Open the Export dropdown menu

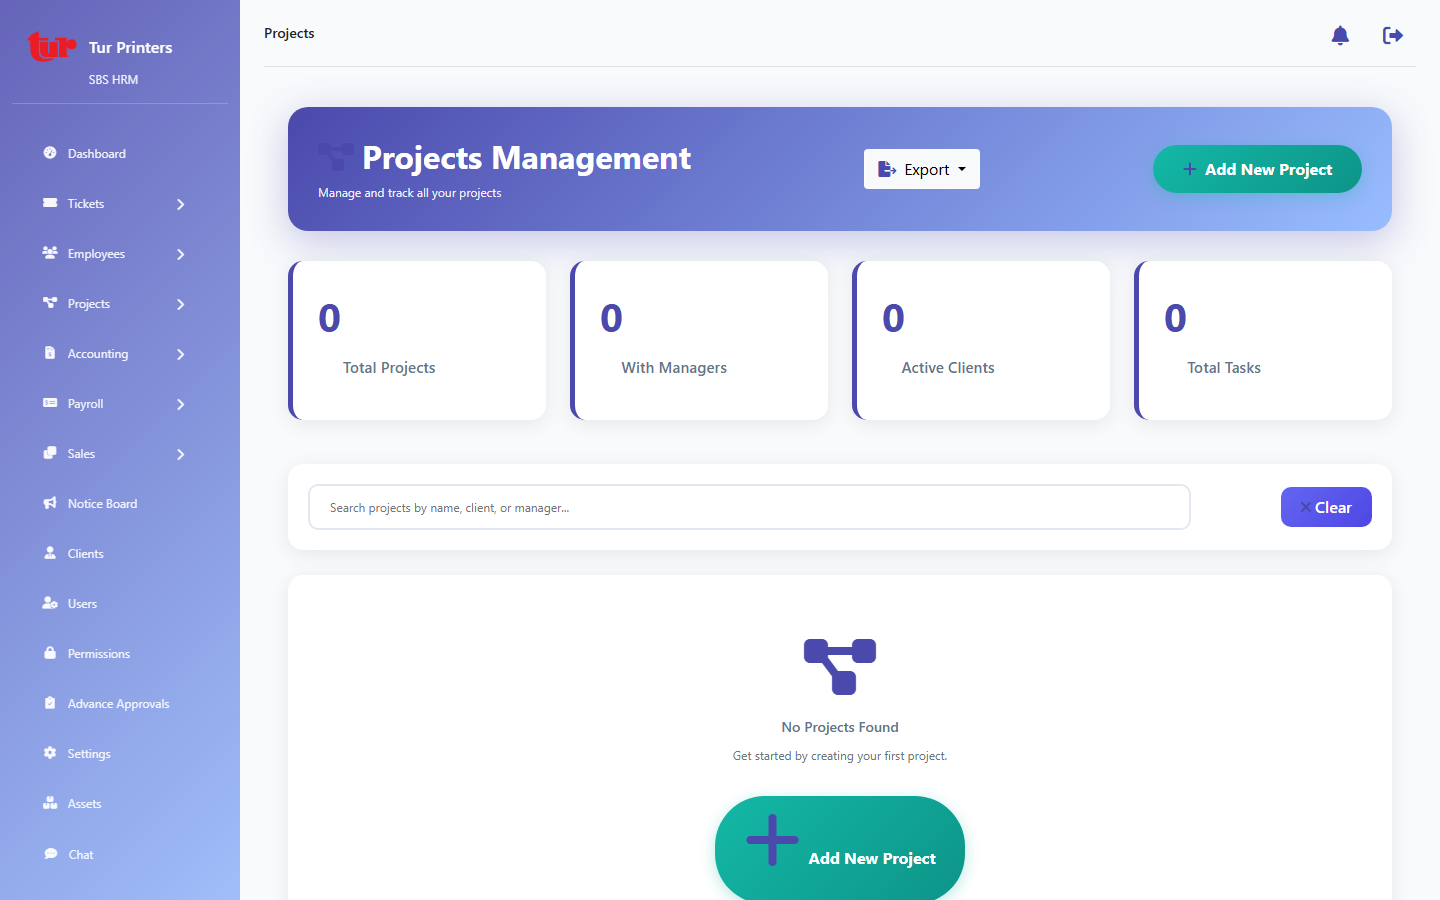tap(921, 169)
